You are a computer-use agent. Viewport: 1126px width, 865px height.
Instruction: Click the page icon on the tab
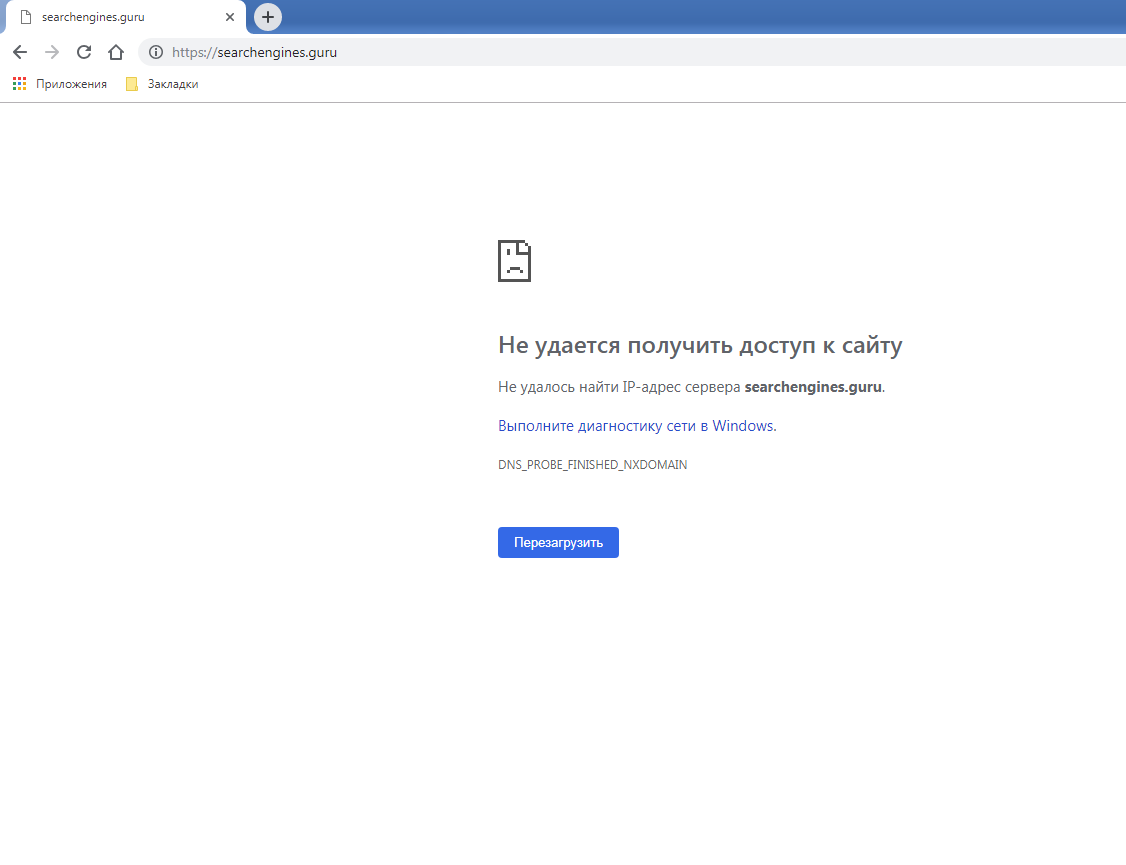tap(26, 17)
